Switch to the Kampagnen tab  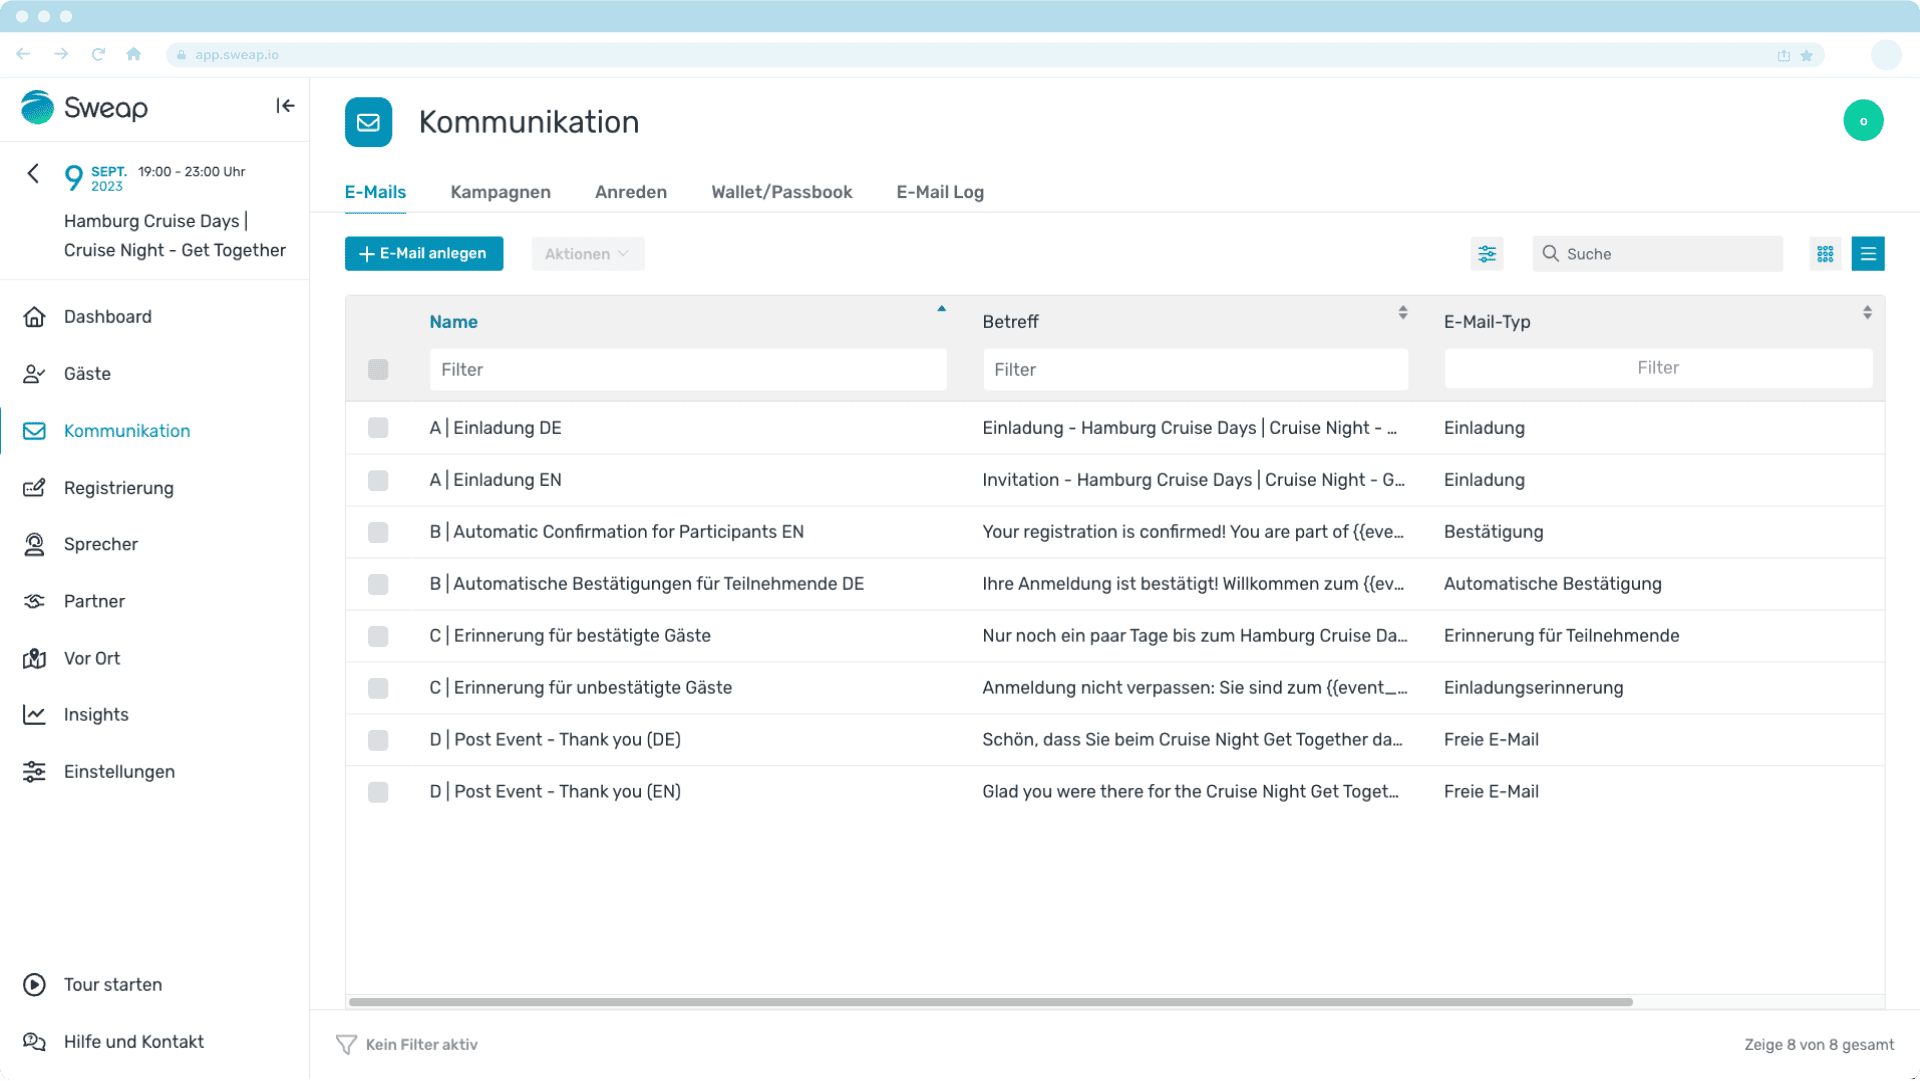(x=500, y=192)
